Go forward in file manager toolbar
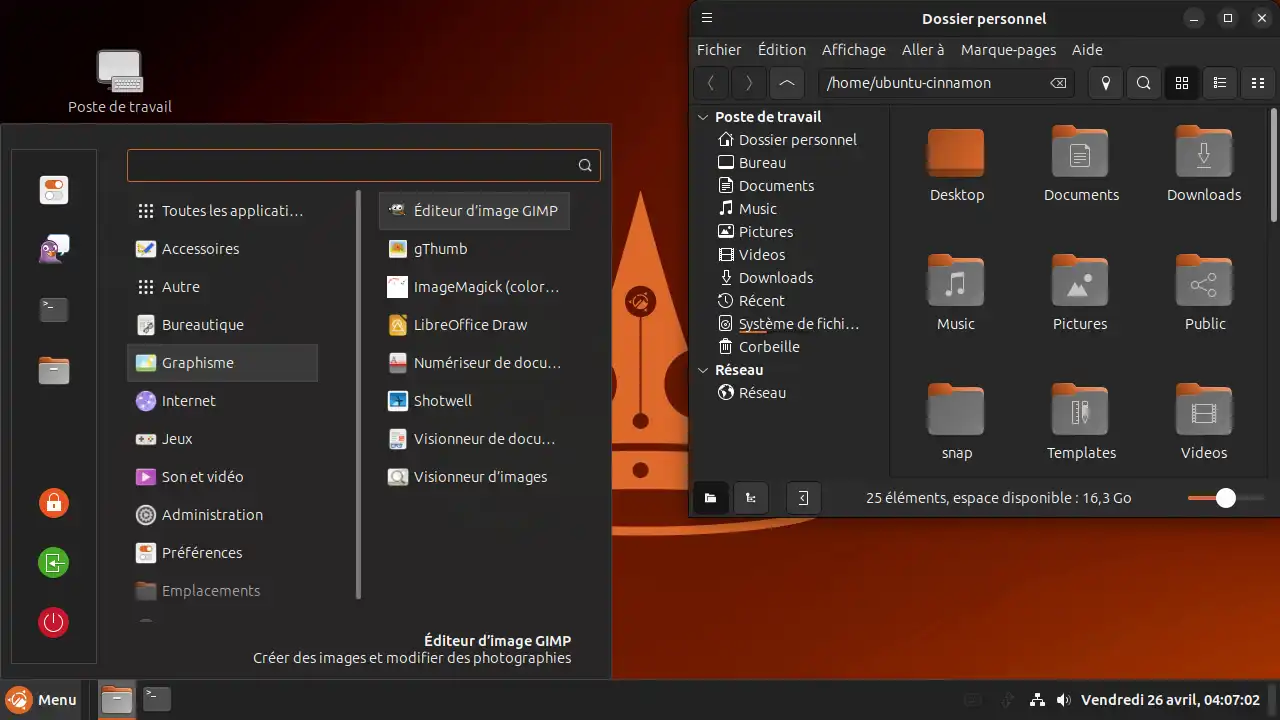1280x720 pixels. pos(749,83)
